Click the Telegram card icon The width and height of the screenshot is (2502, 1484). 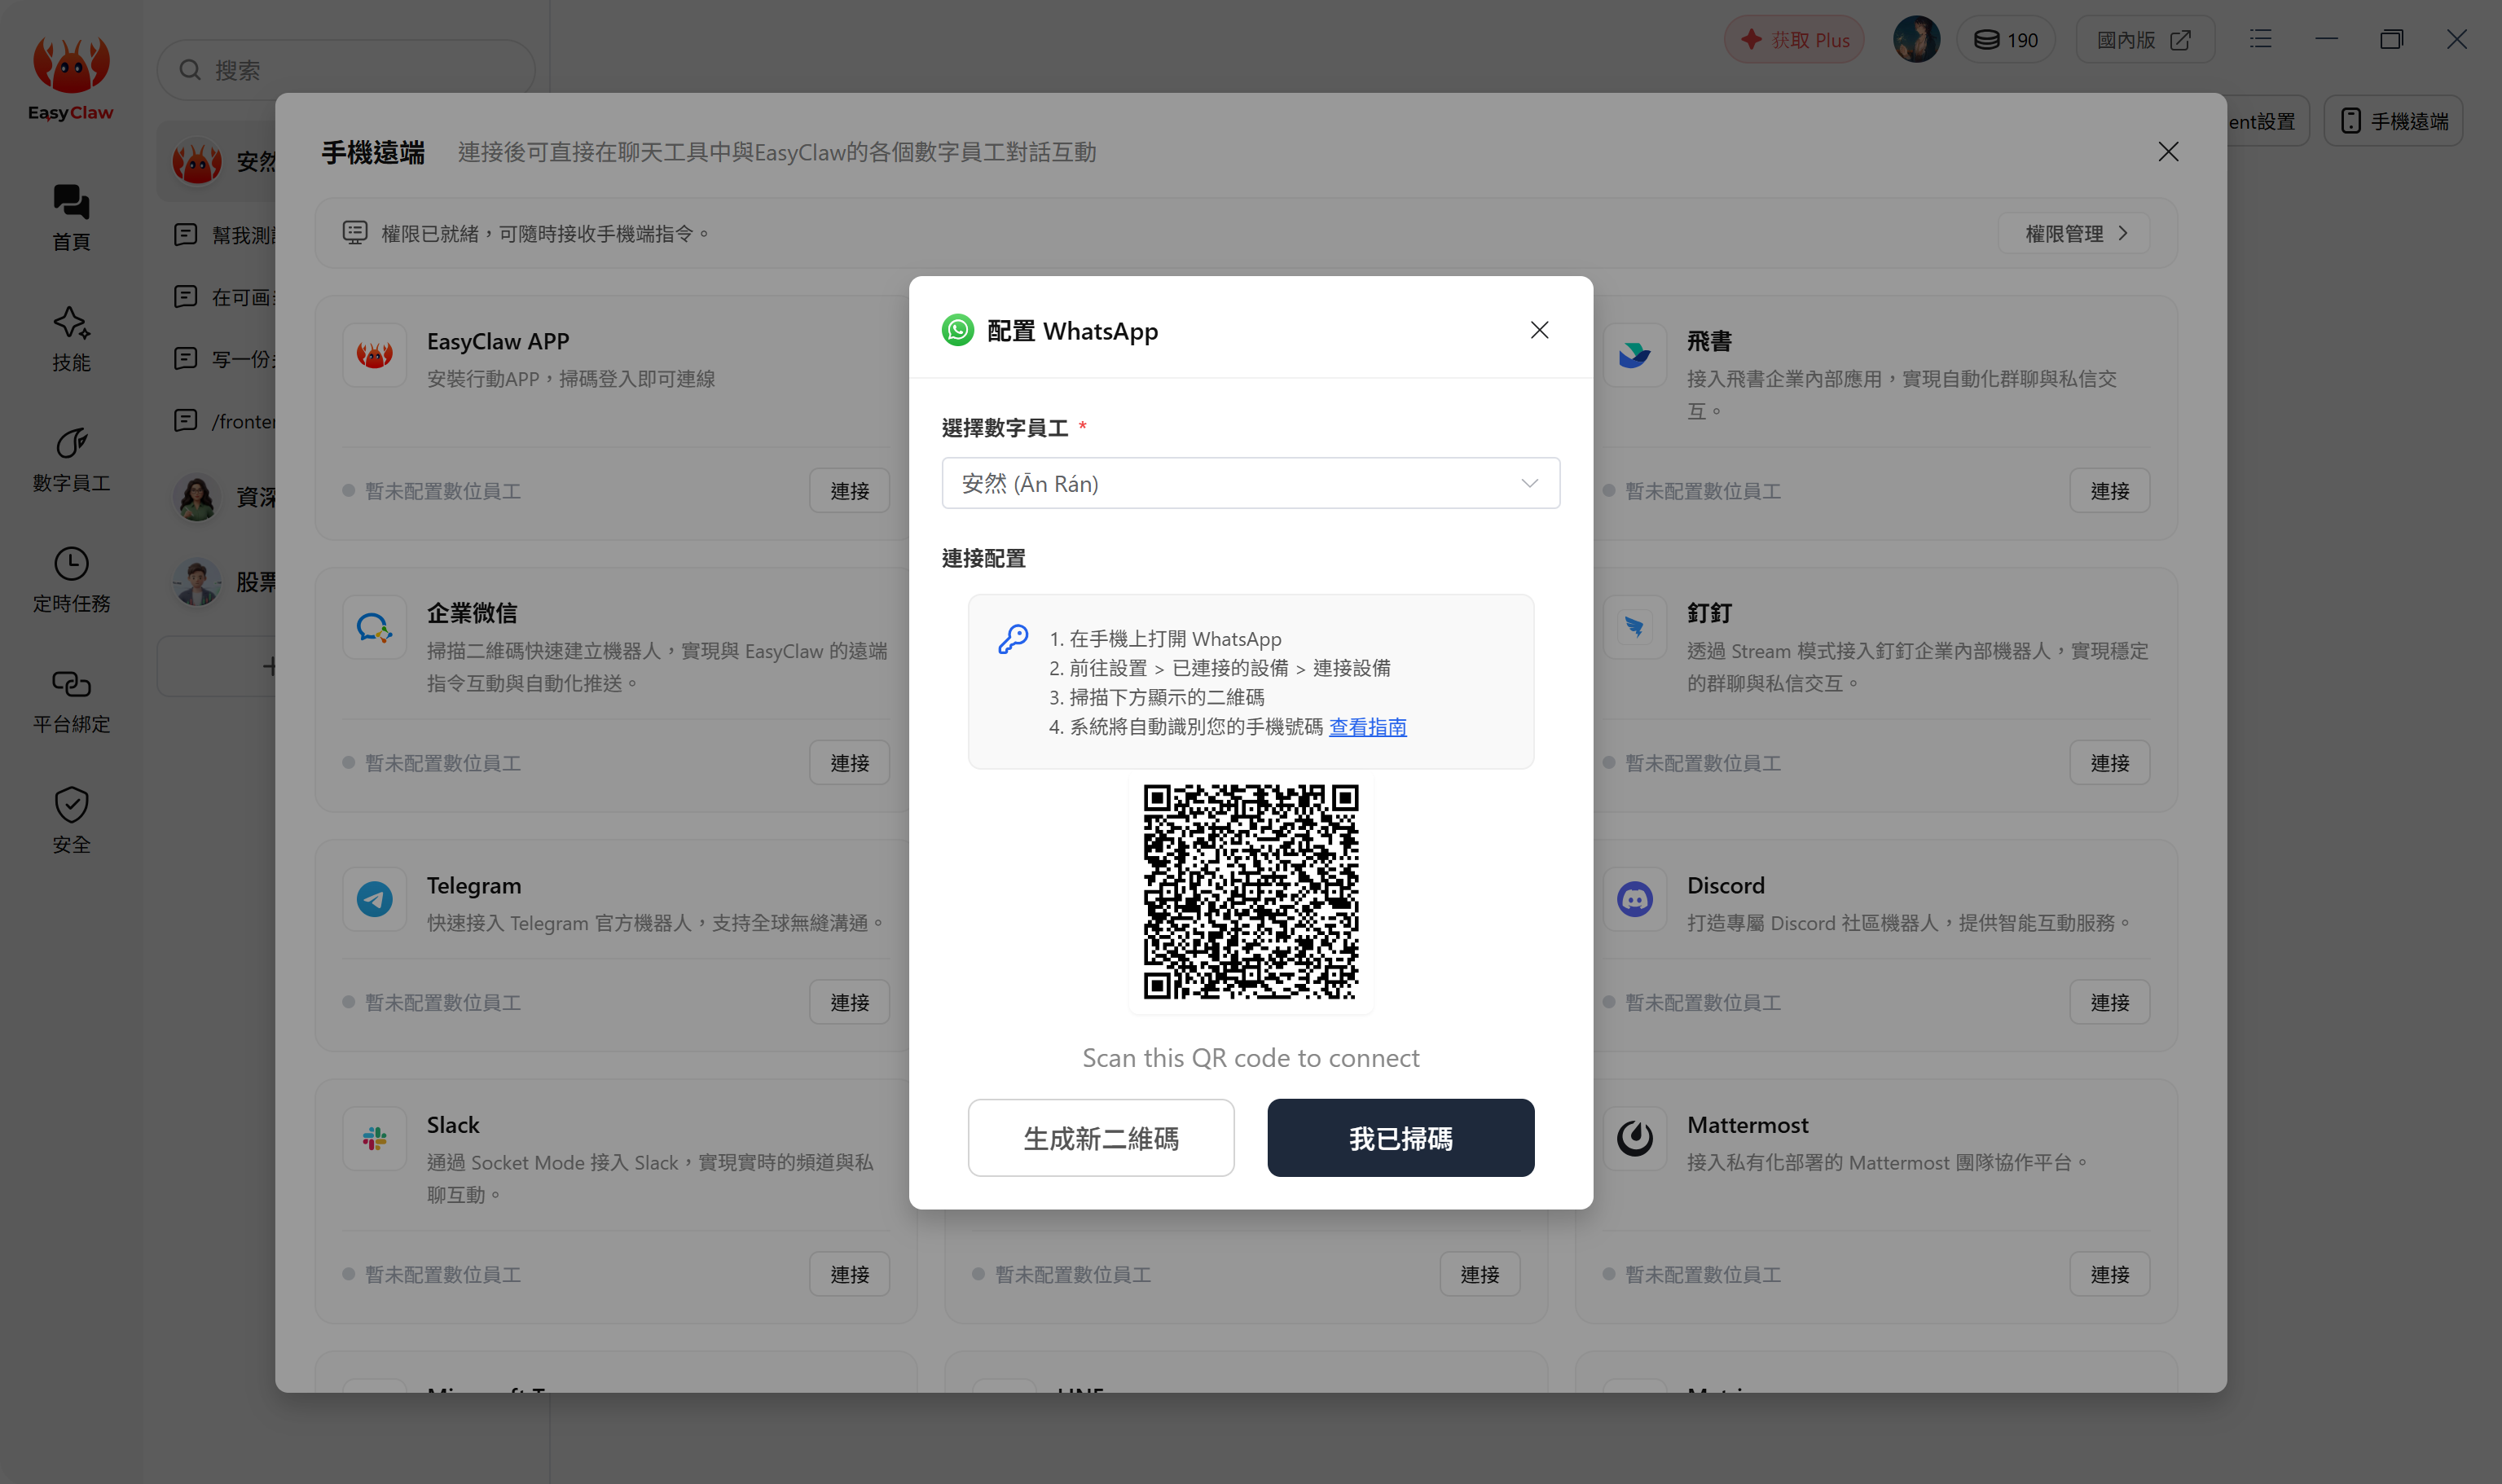point(375,899)
